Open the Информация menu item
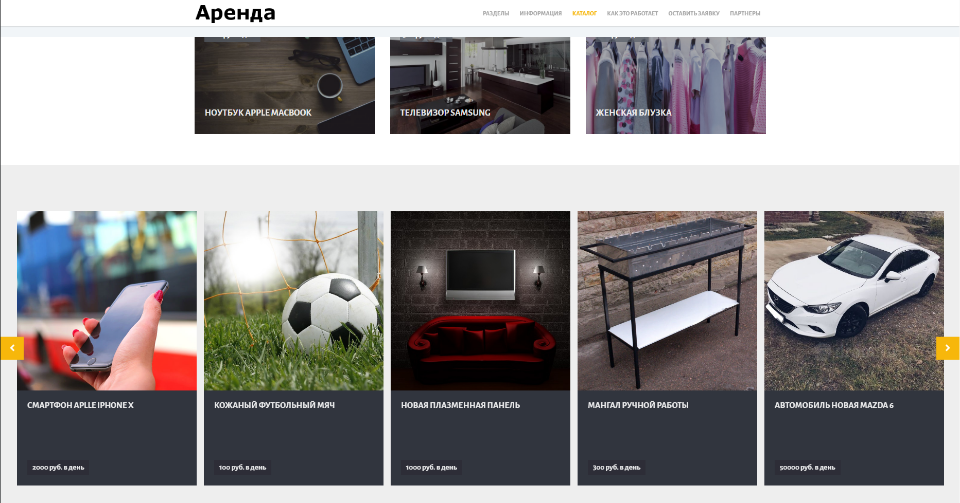Screen dimensions: 960x503 pos(541,13)
